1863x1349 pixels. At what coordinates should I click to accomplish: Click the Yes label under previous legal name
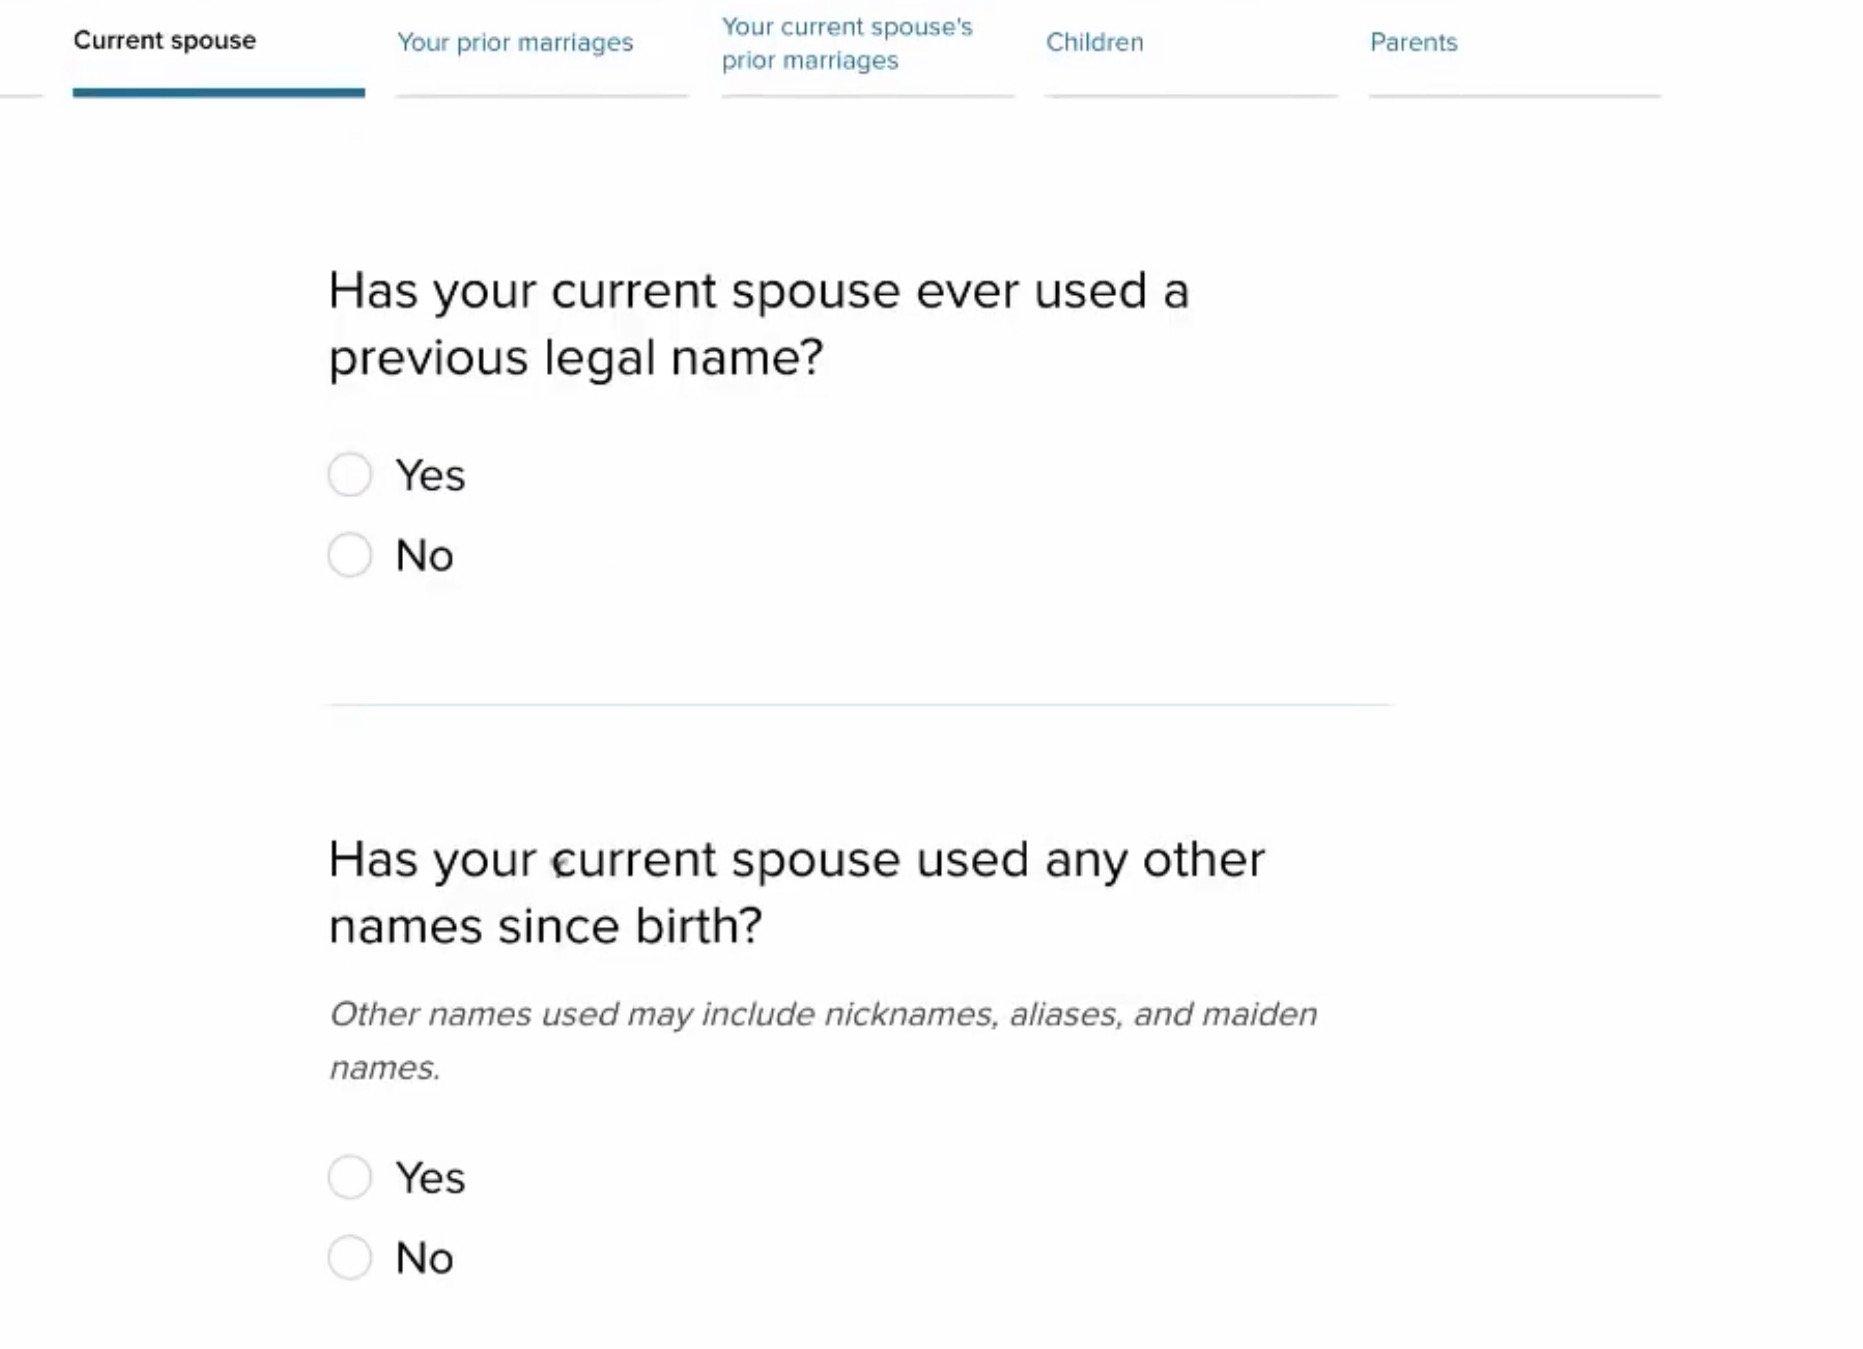[430, 475]
